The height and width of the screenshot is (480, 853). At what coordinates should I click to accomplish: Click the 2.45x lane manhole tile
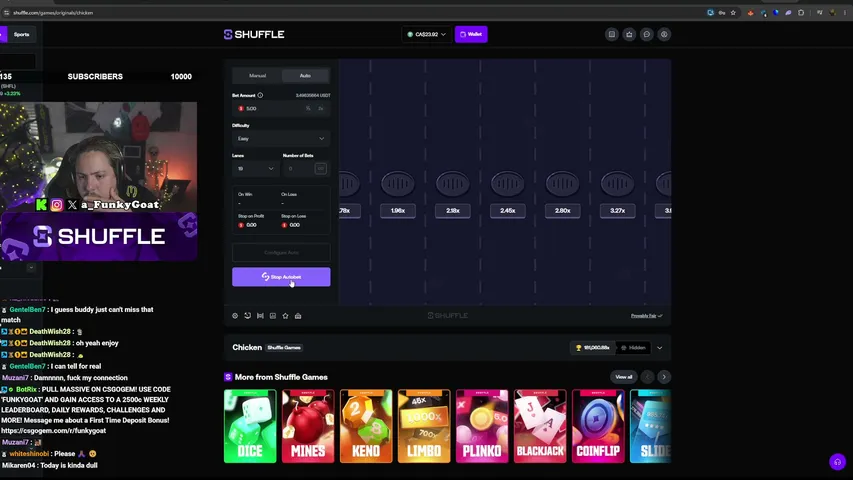[x=508, y=184]
